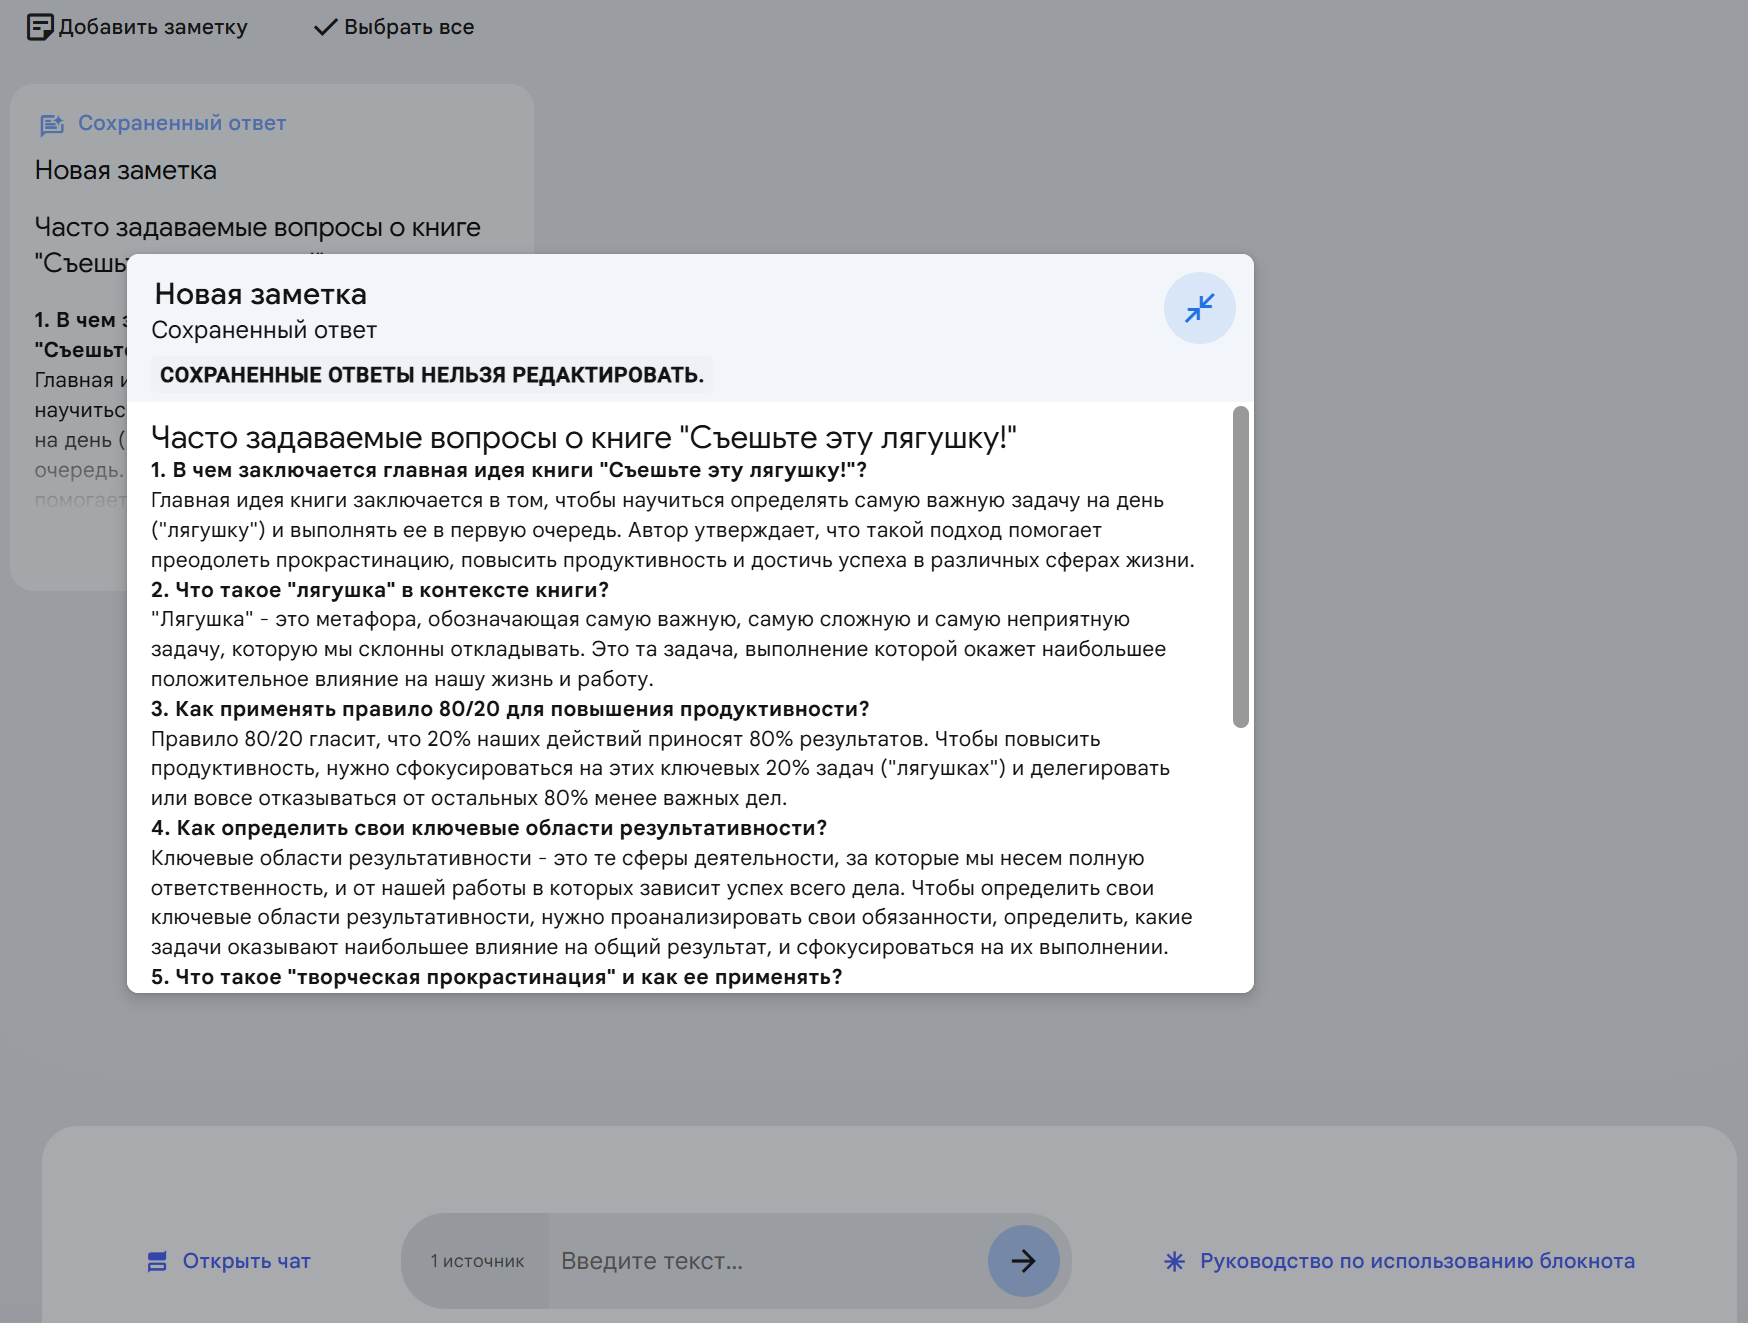Click question "2. Что такое "лягушка" в контексте книги?"
Viewport: 1748px width, 1323px height.
(380, 590)
